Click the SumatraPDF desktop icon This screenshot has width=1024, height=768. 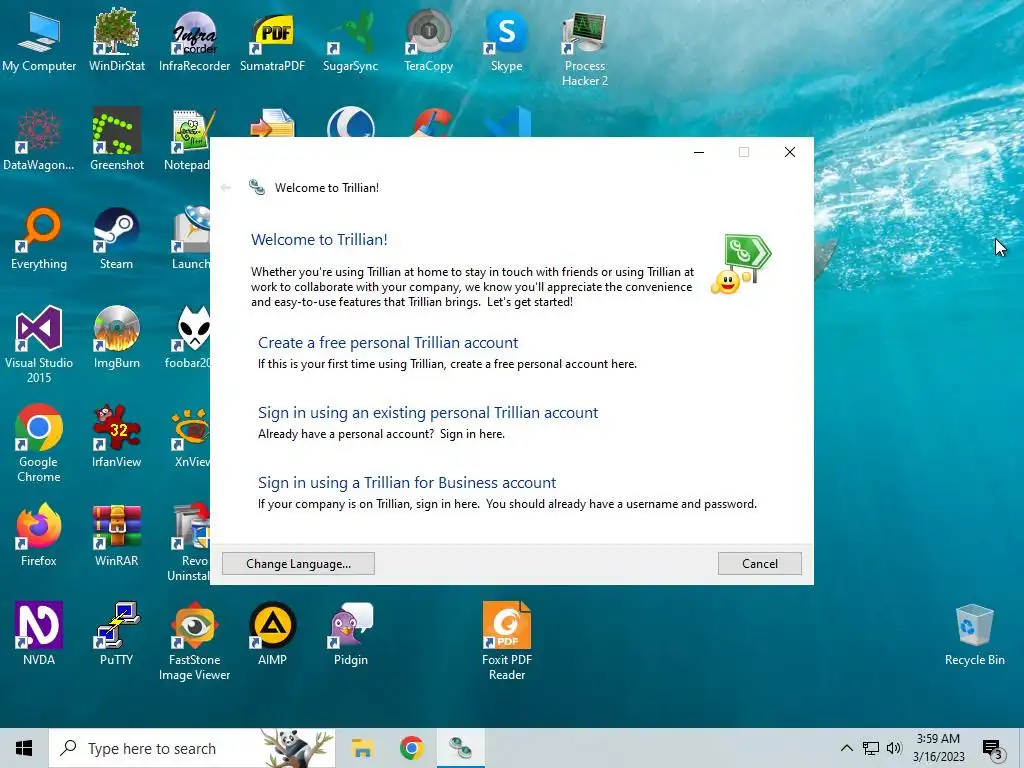[272, 42]
